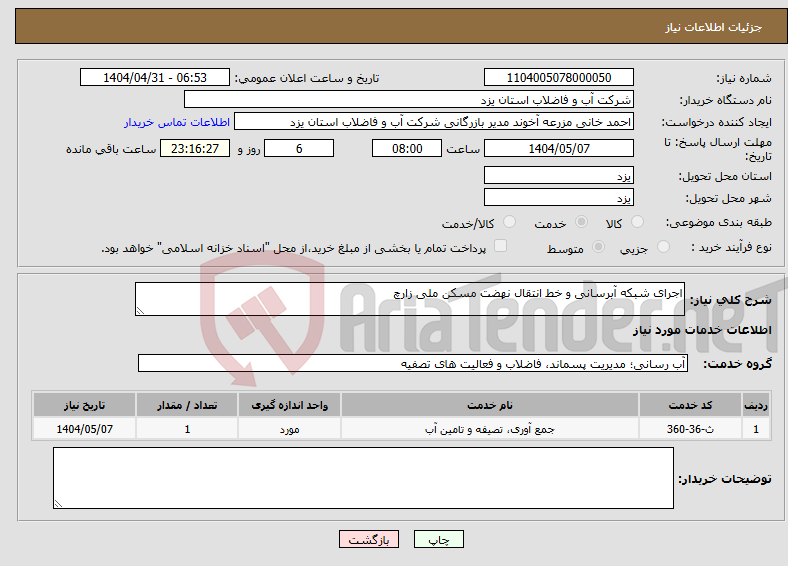This screenshot has height=566, width=788.
Task: Click the شهر محل تحویل label
Action: pyautogui.click(x=729, y=199)
